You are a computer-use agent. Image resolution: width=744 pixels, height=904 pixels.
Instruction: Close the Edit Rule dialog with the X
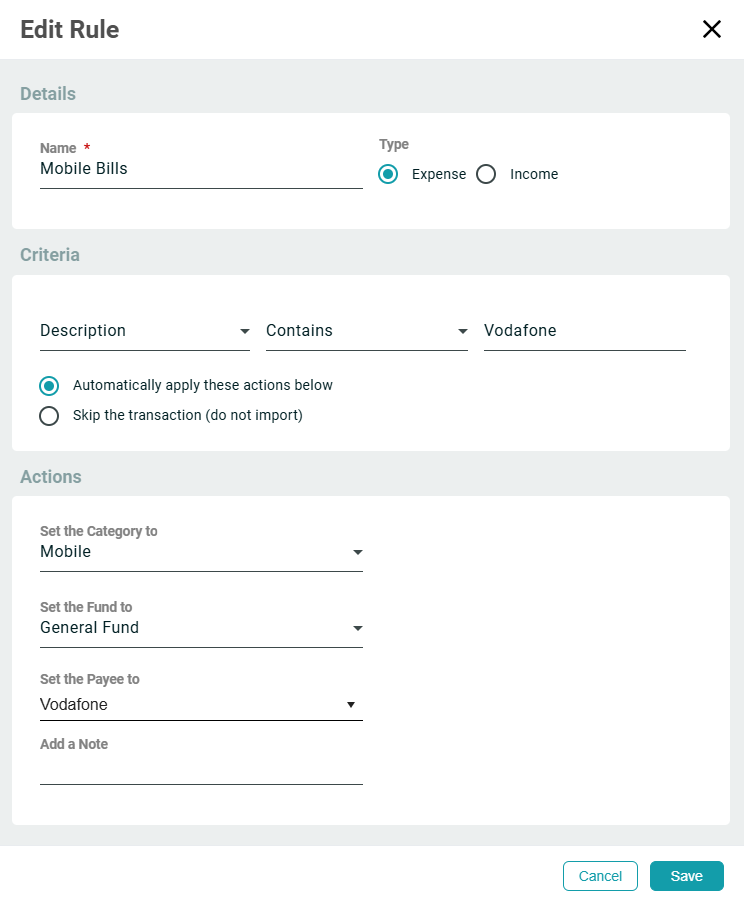pos(711,29)
